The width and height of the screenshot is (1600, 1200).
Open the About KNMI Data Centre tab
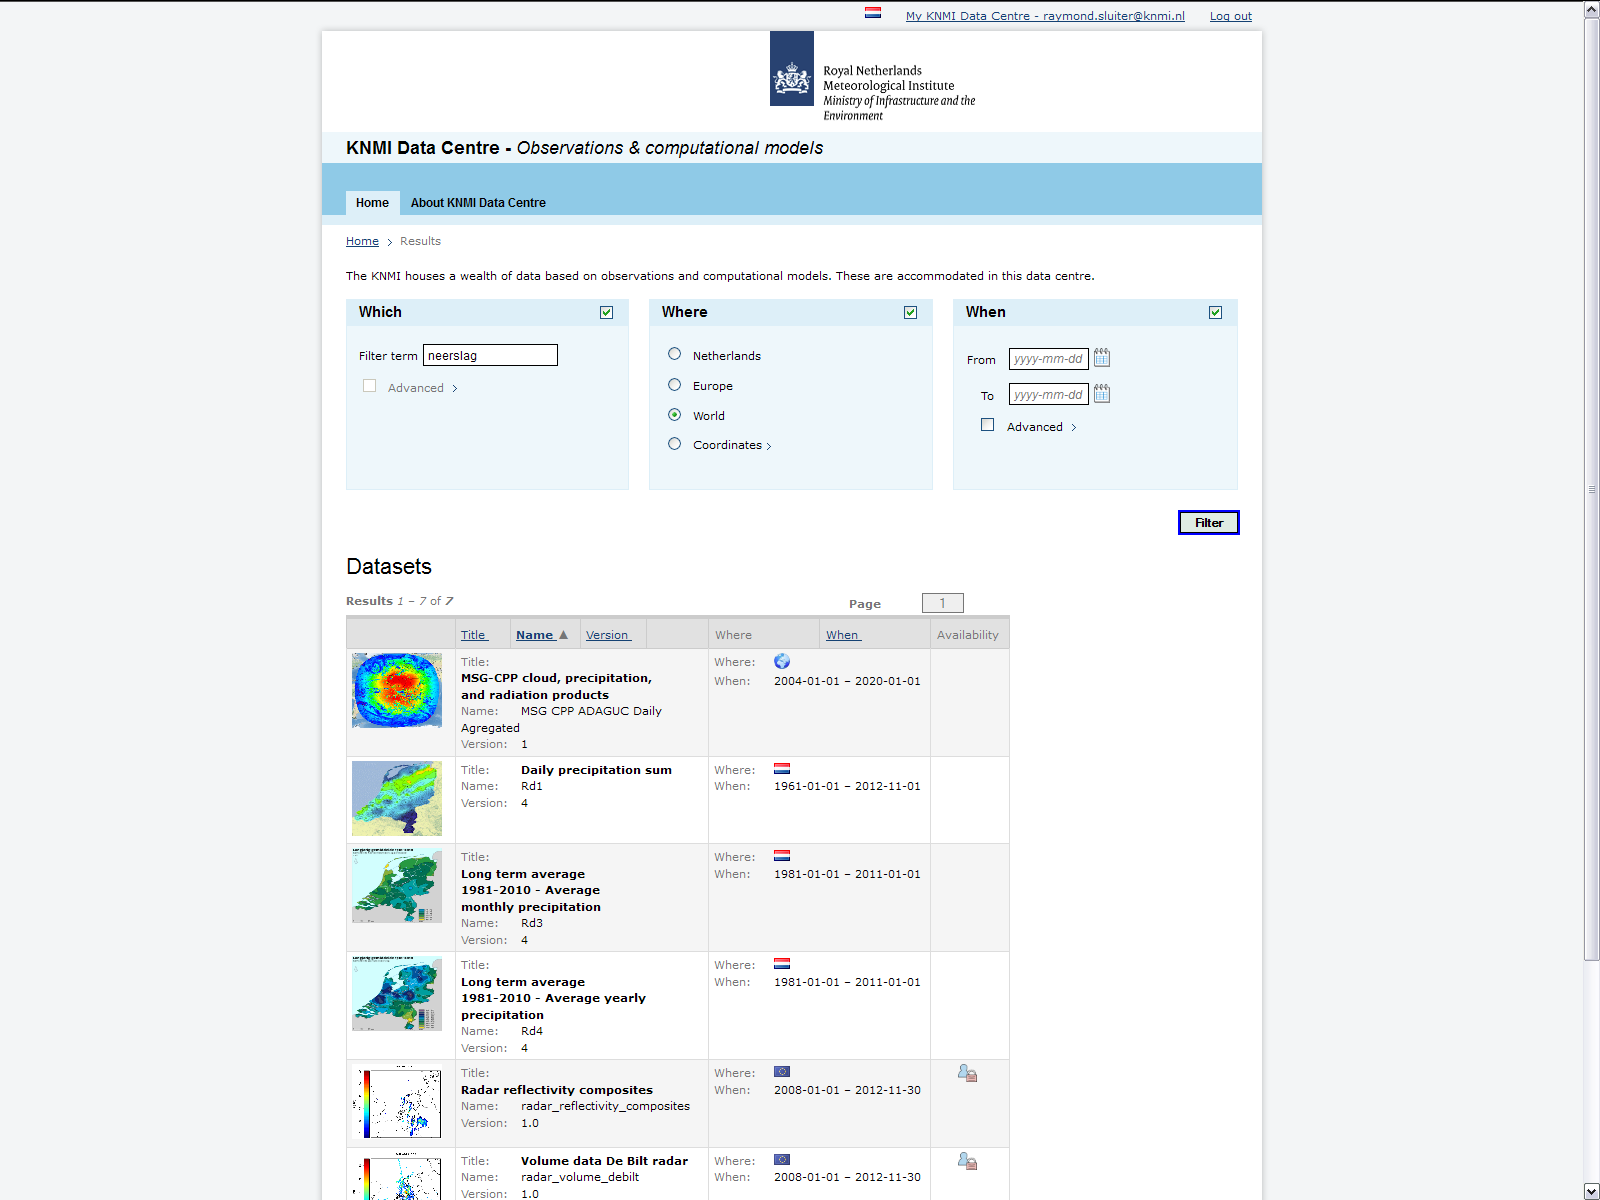(x=478, y=203)
